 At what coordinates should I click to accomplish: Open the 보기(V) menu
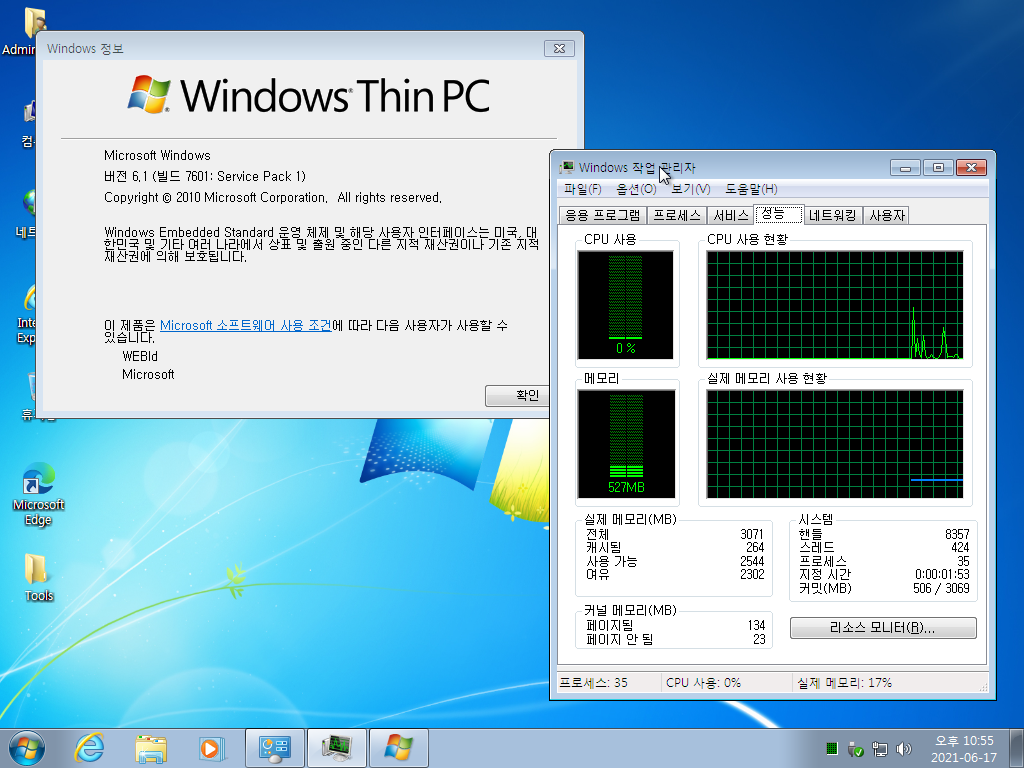(x=690, y=189)
